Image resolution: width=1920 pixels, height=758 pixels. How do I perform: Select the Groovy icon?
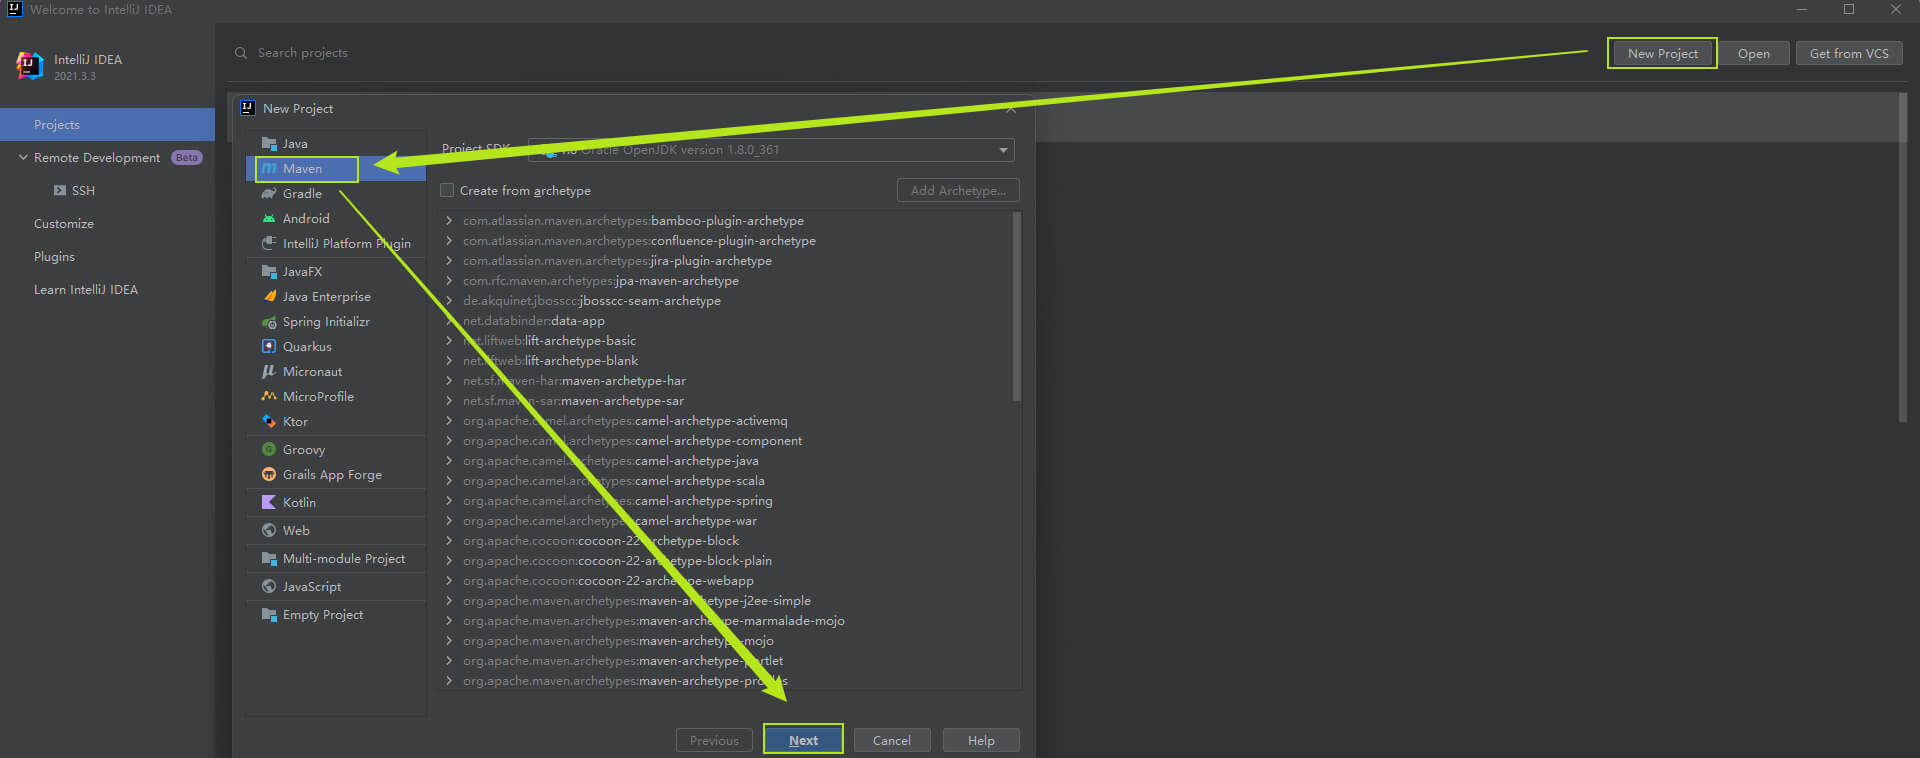[x=268, y=450]
